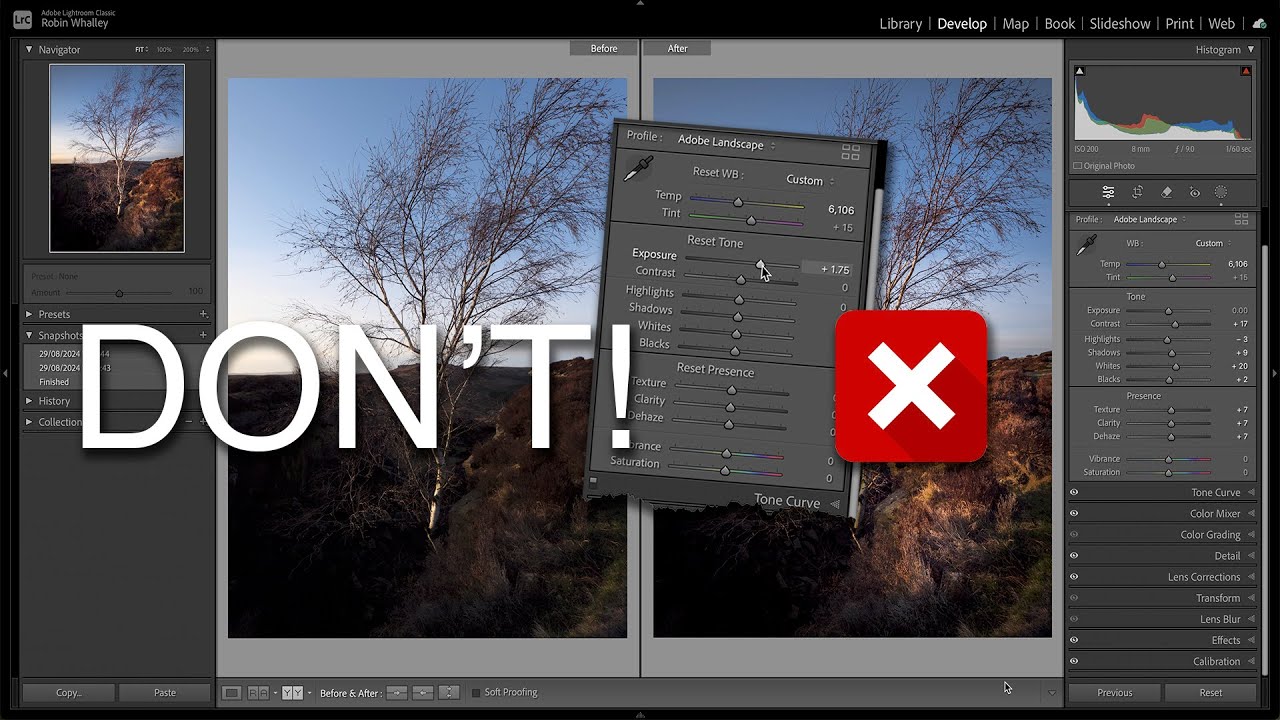Switch to the Web module
Viewport: 1280px width, 720px height.
coord(1222,23)
